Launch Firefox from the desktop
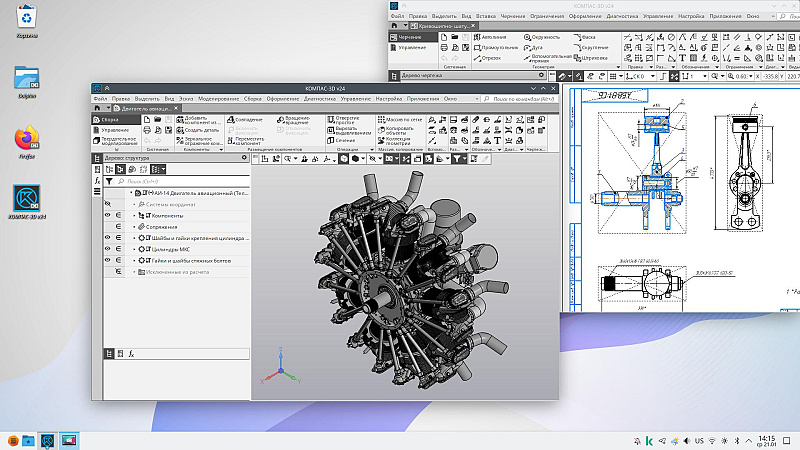 point(28,140)
